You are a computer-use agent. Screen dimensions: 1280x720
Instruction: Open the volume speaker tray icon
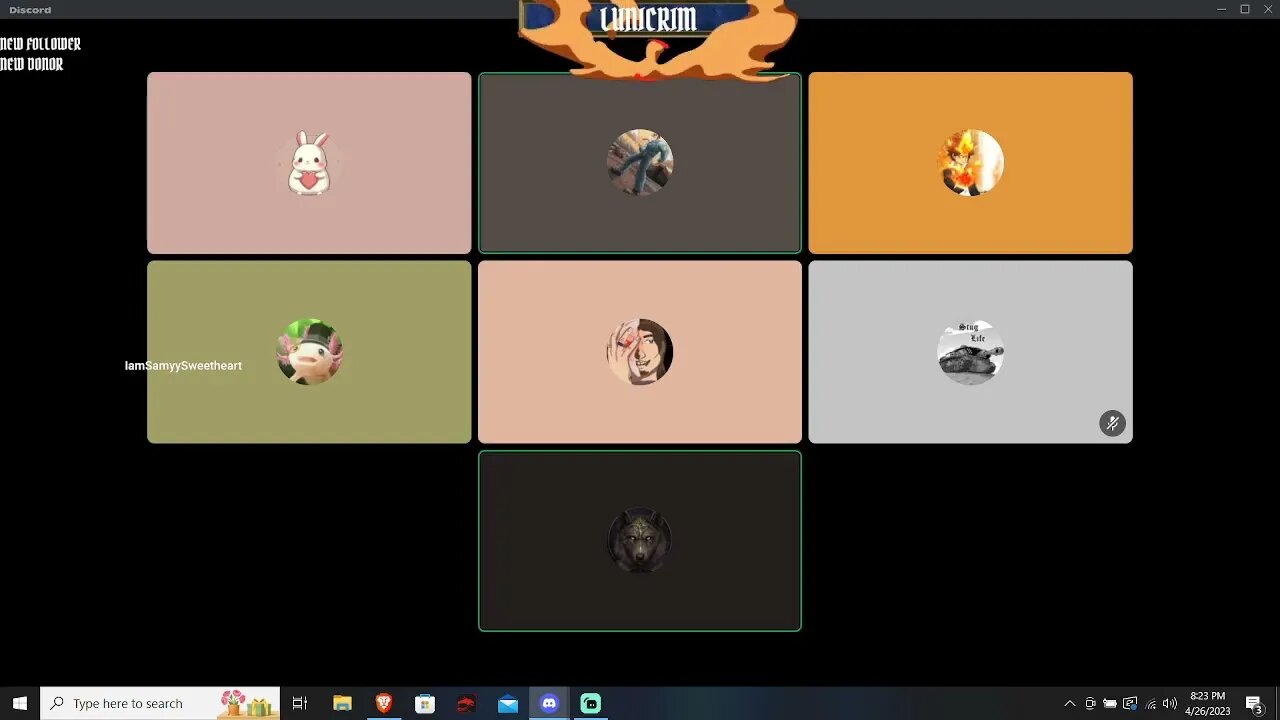[1170, 703]
